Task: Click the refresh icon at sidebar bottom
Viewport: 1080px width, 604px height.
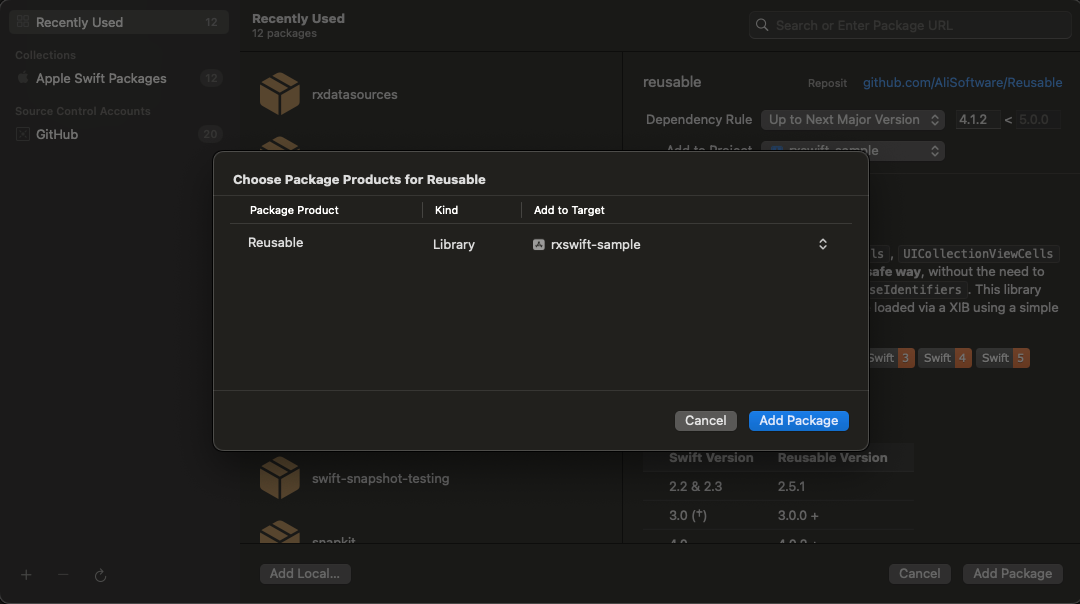Action: pos(100,575)
